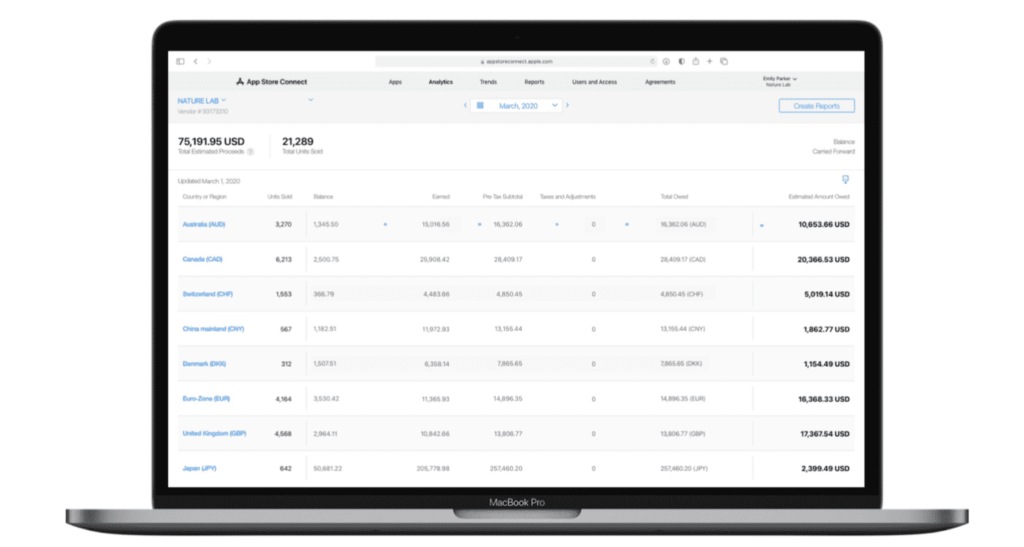Screen dimensions: 1024x547
Task: Click the Taxes and Adjustments column header
Action: (x=568, y=196)
